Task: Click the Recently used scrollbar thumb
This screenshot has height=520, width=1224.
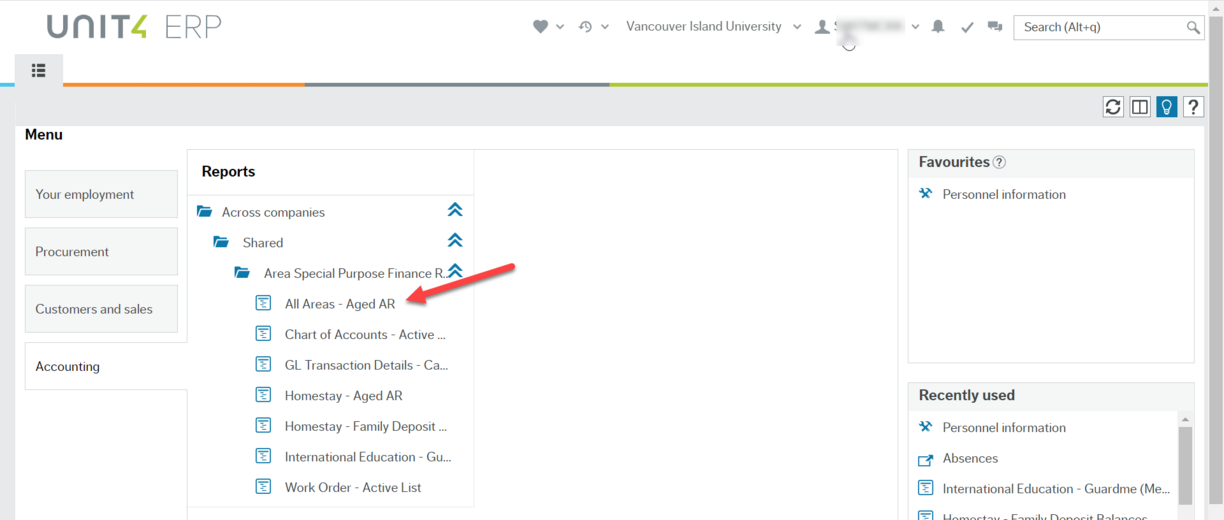Action: pyautogui.click(x=1186, y=465)
